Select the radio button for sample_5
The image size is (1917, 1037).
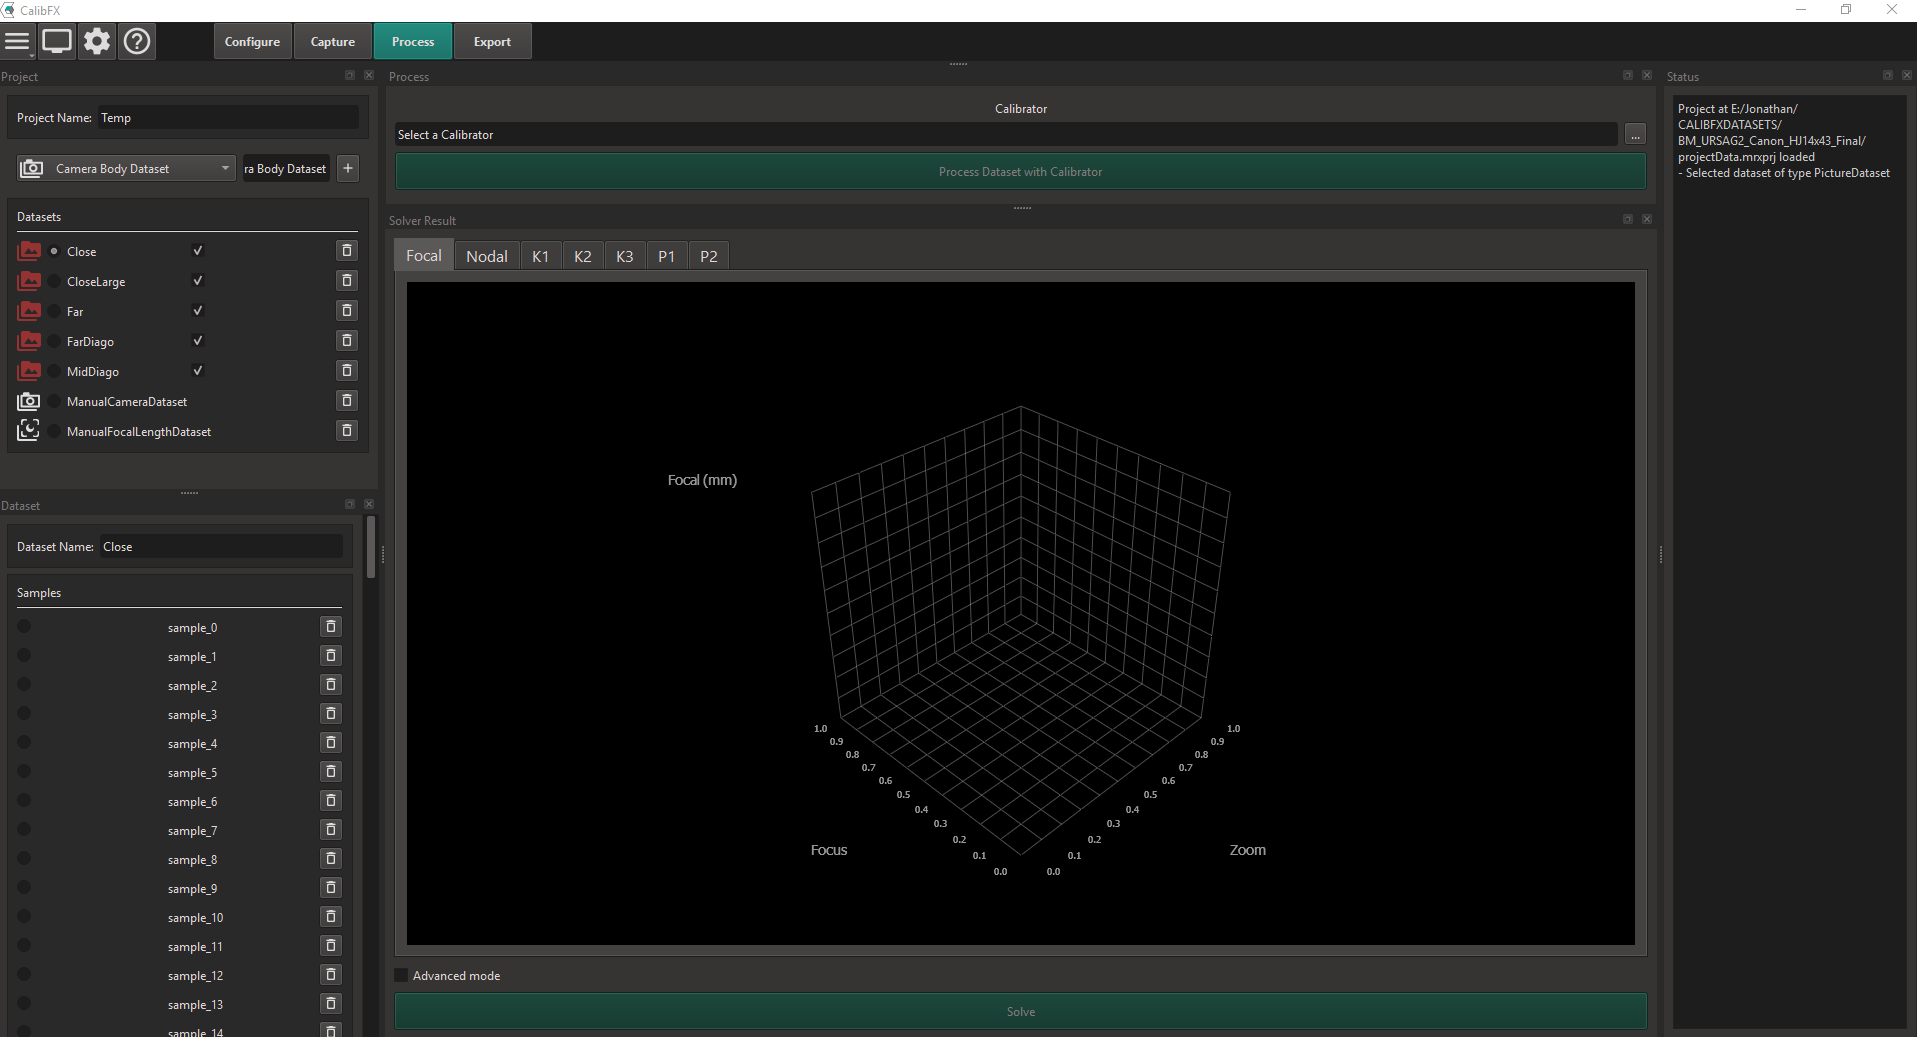24,772
